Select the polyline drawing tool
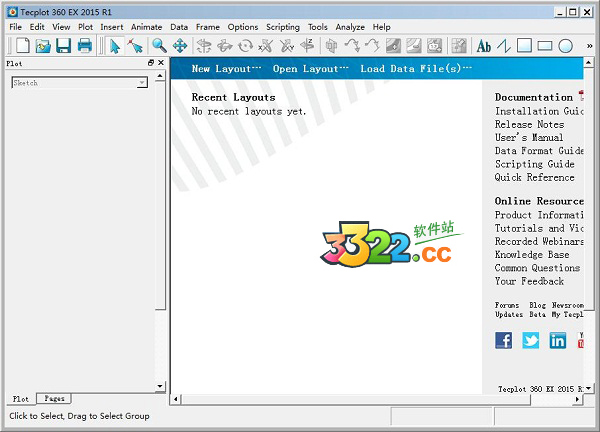600x432 pixels. 504,46
